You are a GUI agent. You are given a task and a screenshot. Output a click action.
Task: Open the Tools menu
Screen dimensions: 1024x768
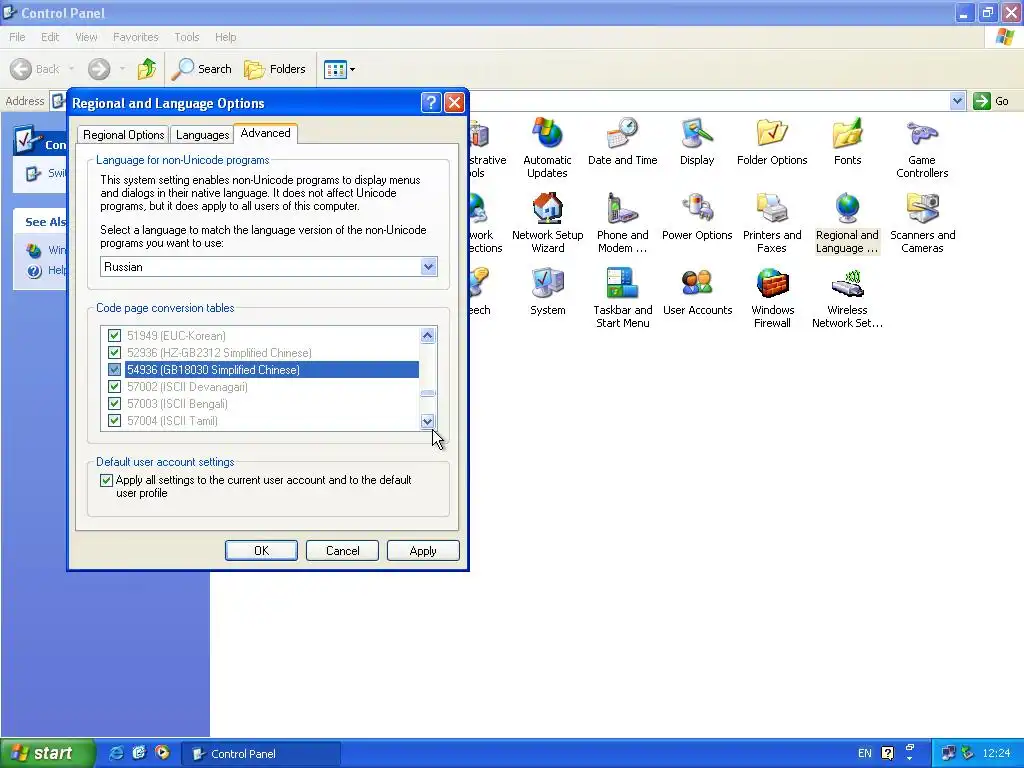pos(186,37)
